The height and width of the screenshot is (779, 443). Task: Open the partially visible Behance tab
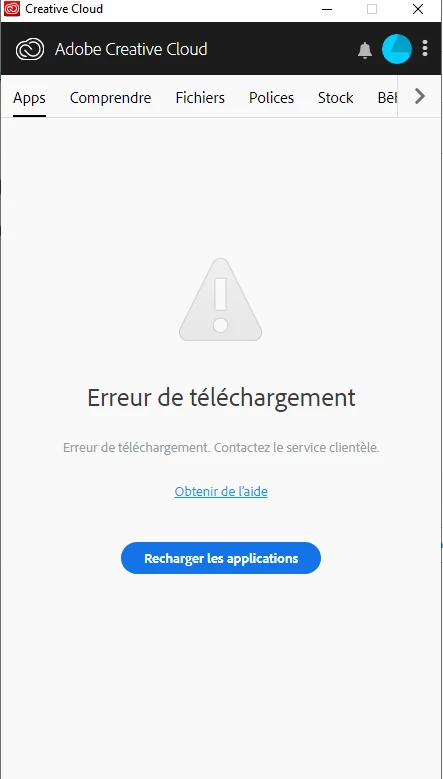(387, 98)
